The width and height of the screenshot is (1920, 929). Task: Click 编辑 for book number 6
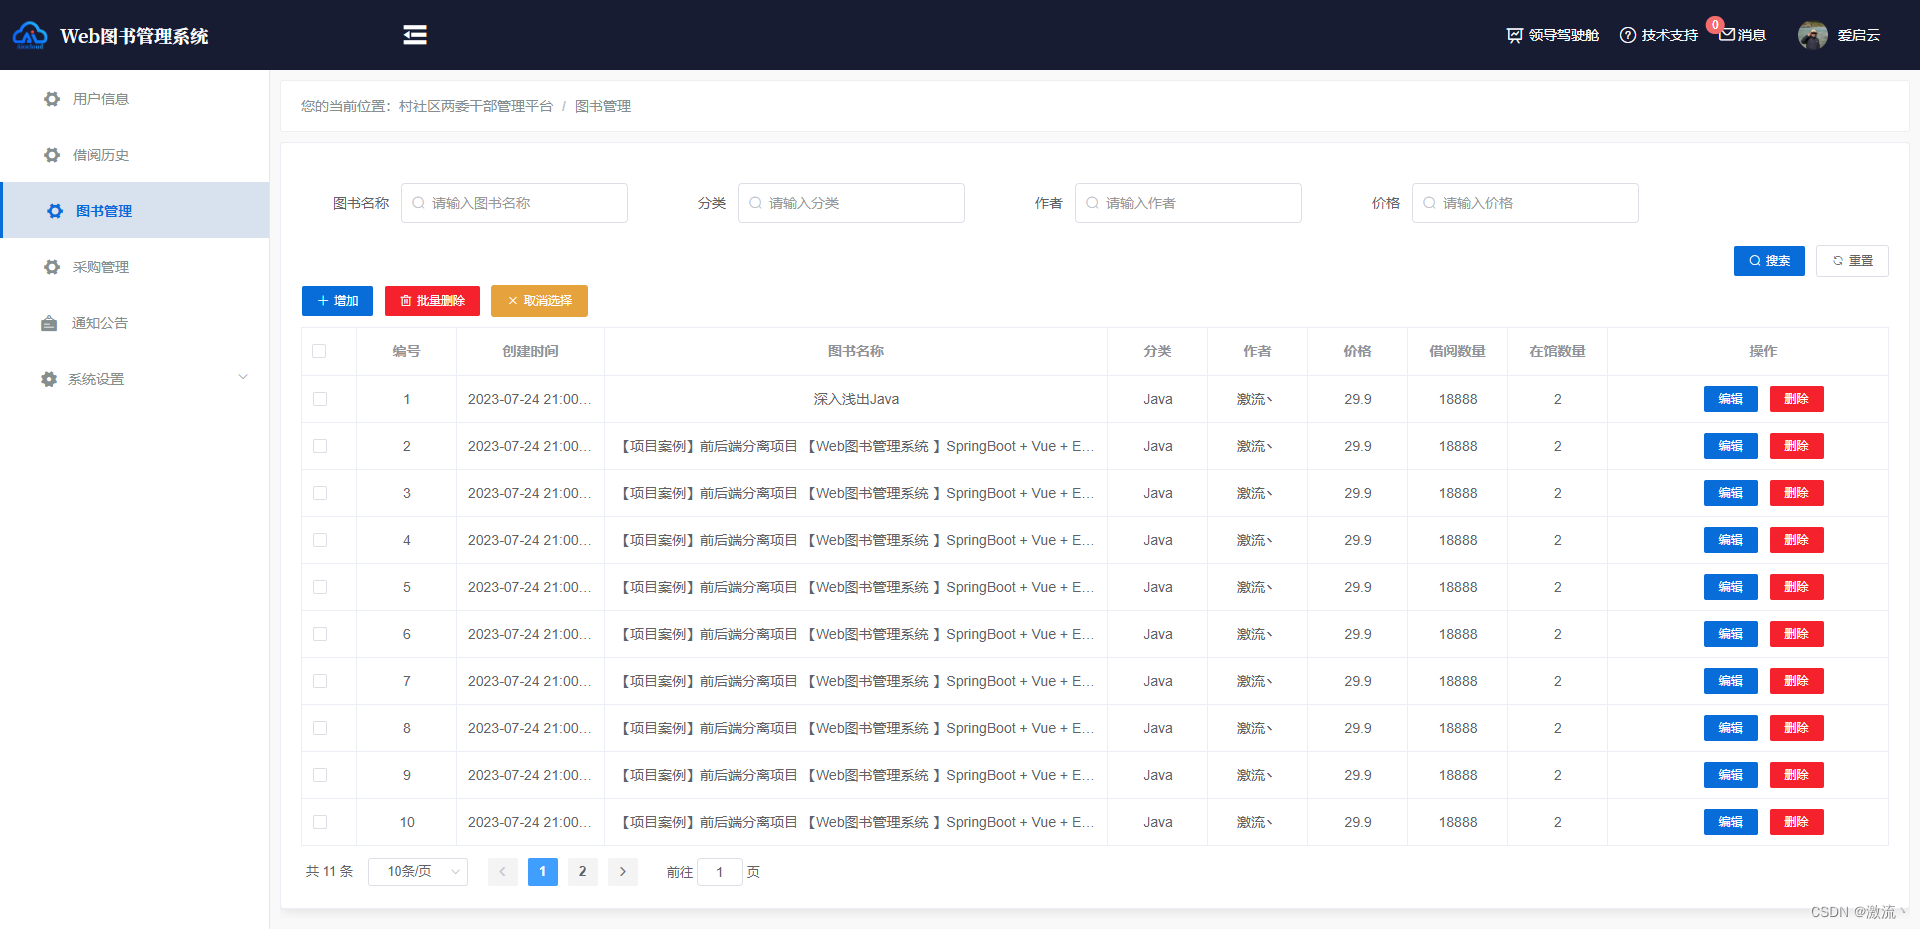pyautogui.click(x=1731, y=634)
